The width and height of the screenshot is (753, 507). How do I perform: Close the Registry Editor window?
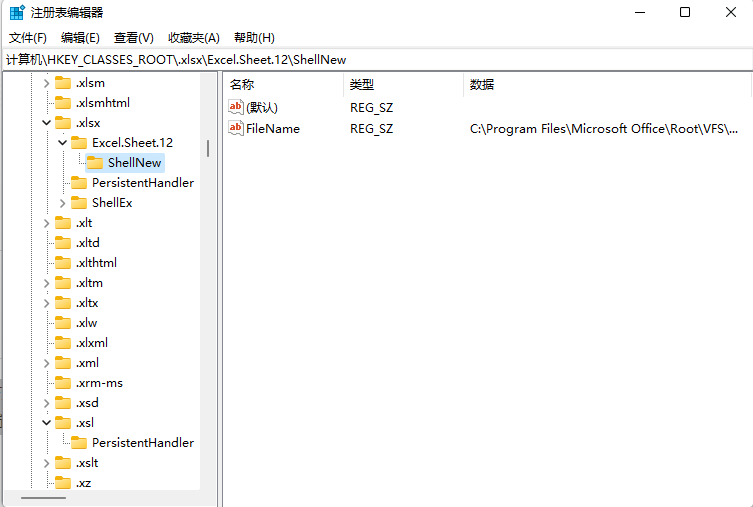pos(730,12)
